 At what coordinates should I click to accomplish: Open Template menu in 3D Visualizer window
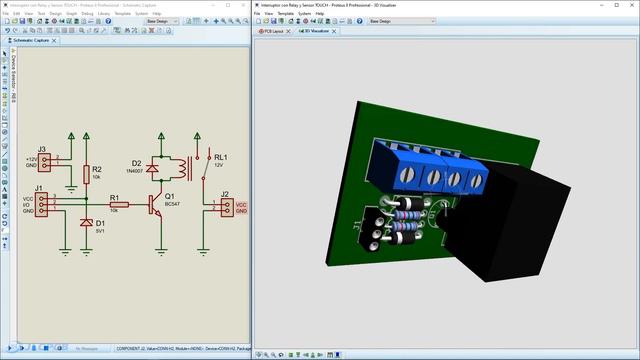tap(286, 13)
